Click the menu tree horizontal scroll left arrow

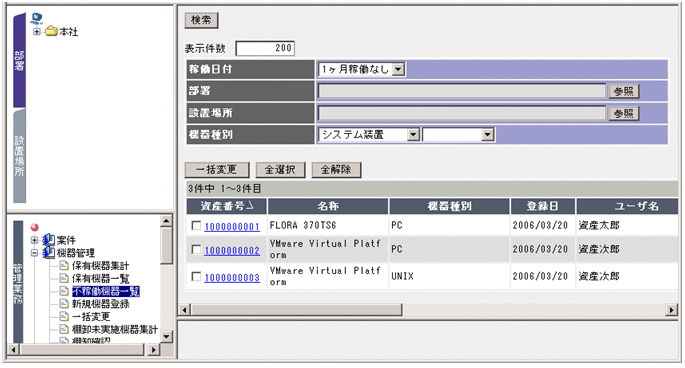coord(13,350)
